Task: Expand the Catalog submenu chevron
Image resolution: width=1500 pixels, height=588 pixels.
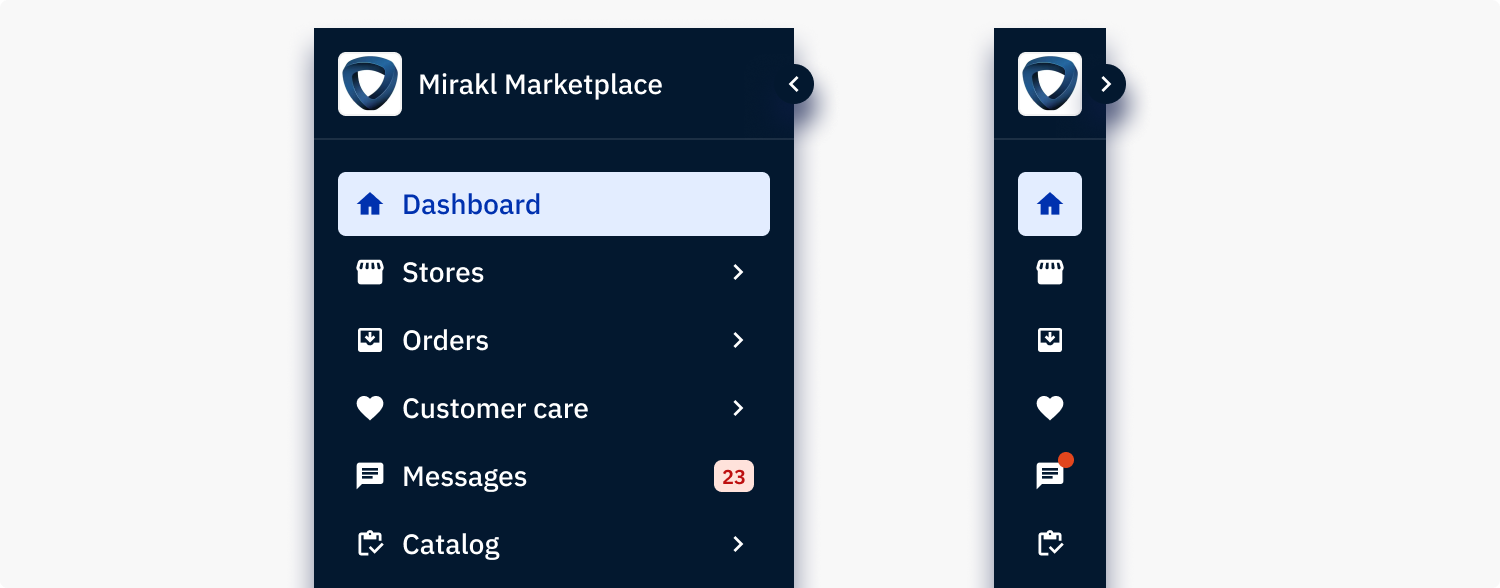Action: [x=738, y=544]
